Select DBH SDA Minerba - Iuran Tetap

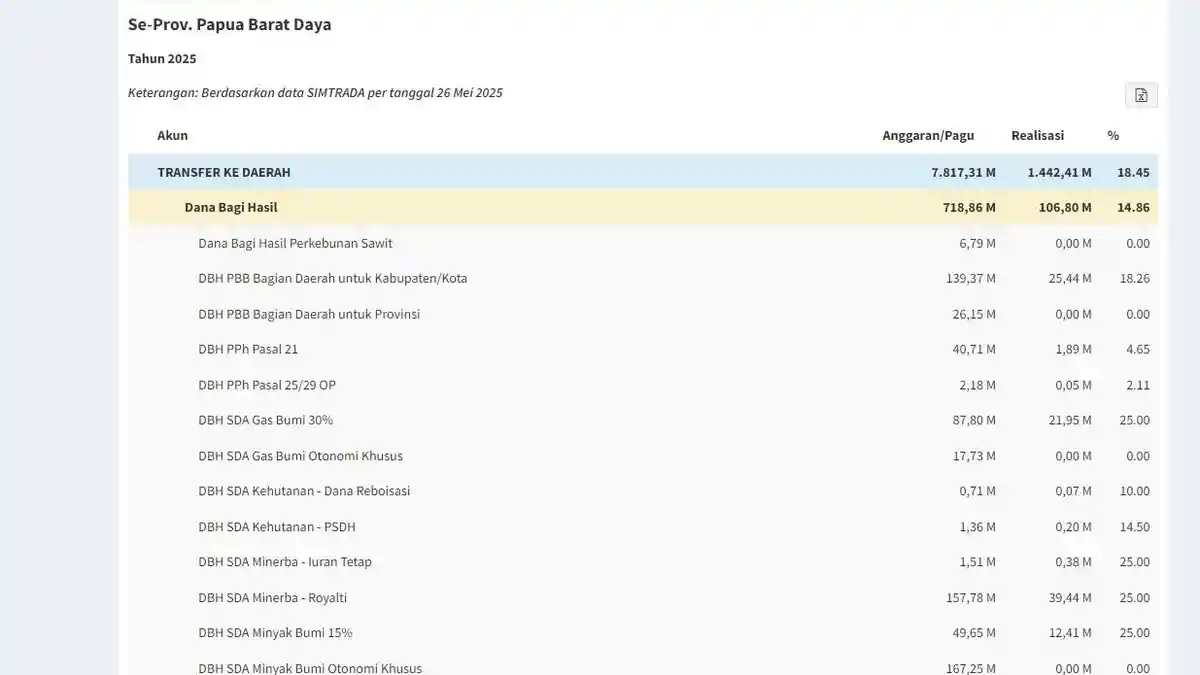[643, 562]
